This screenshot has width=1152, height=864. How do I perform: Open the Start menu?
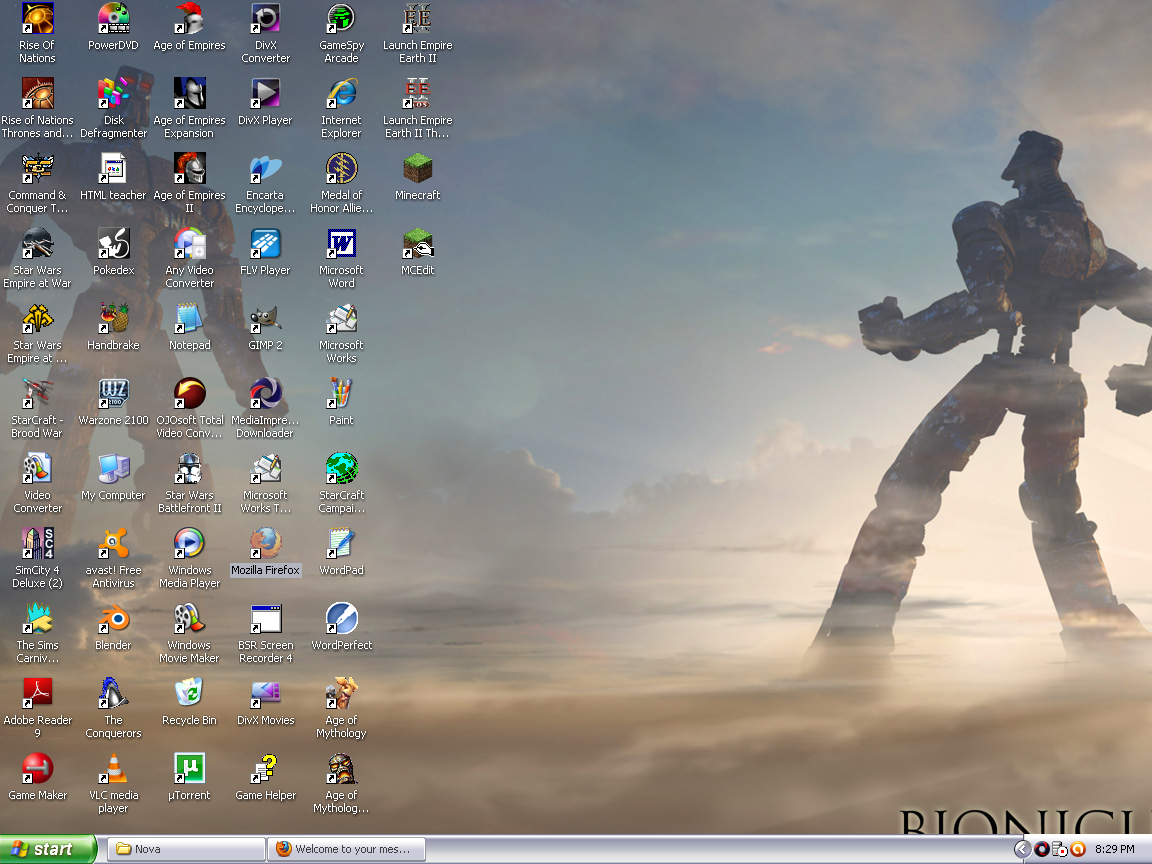pos(48,849)
